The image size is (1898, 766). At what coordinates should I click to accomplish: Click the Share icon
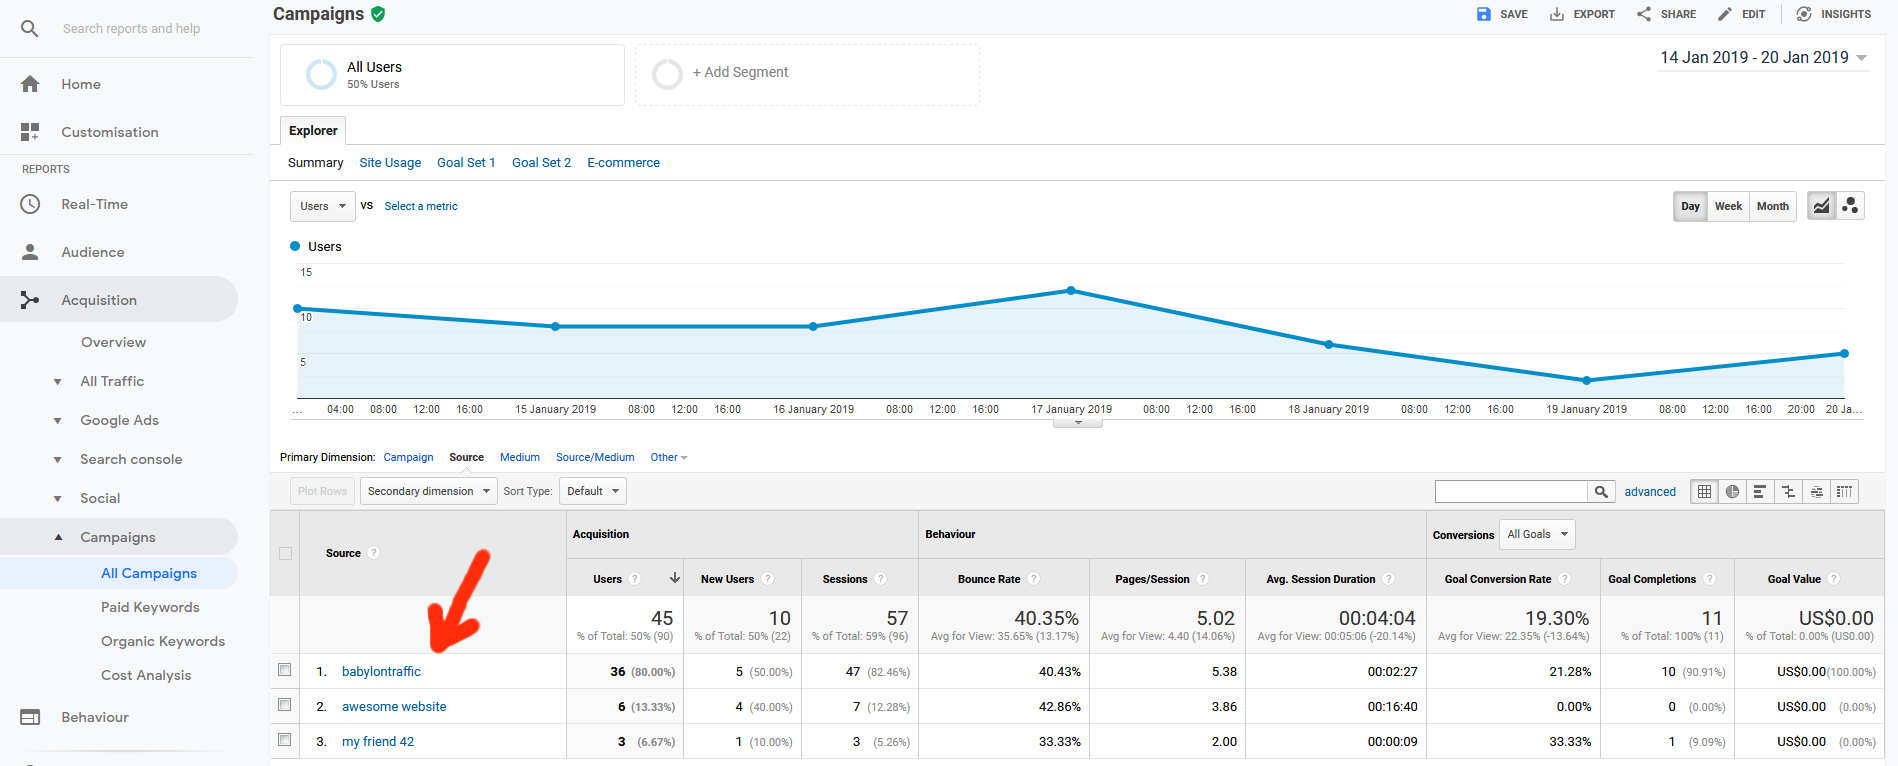point(1644,14)
